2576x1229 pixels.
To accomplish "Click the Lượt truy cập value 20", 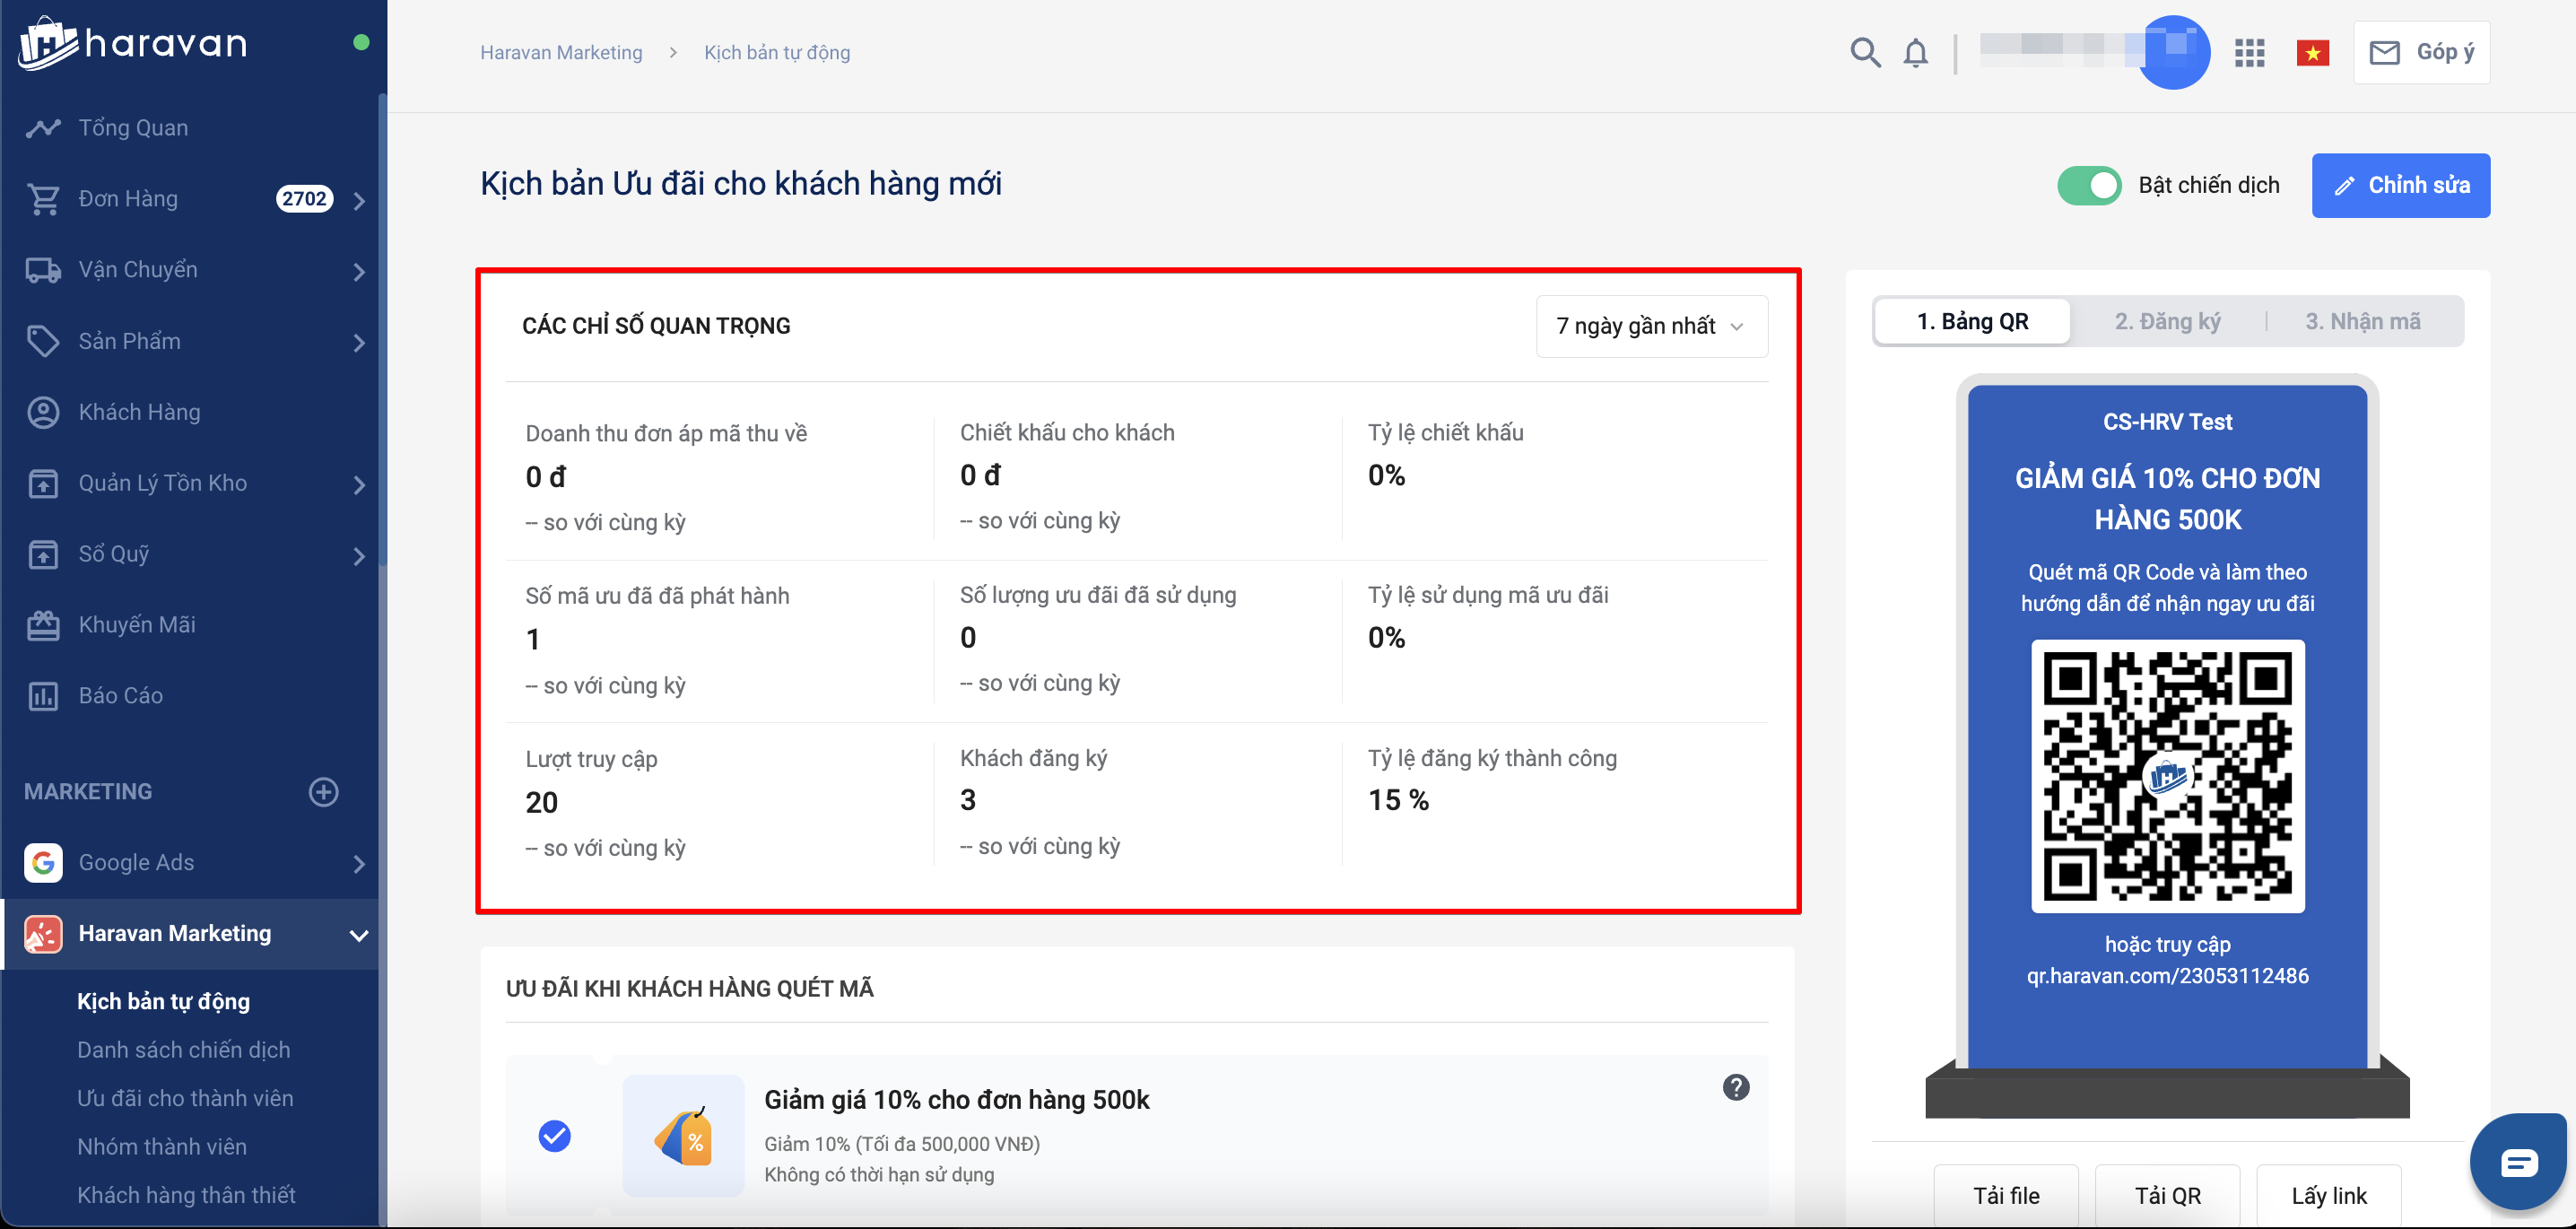I will [541, 802].
